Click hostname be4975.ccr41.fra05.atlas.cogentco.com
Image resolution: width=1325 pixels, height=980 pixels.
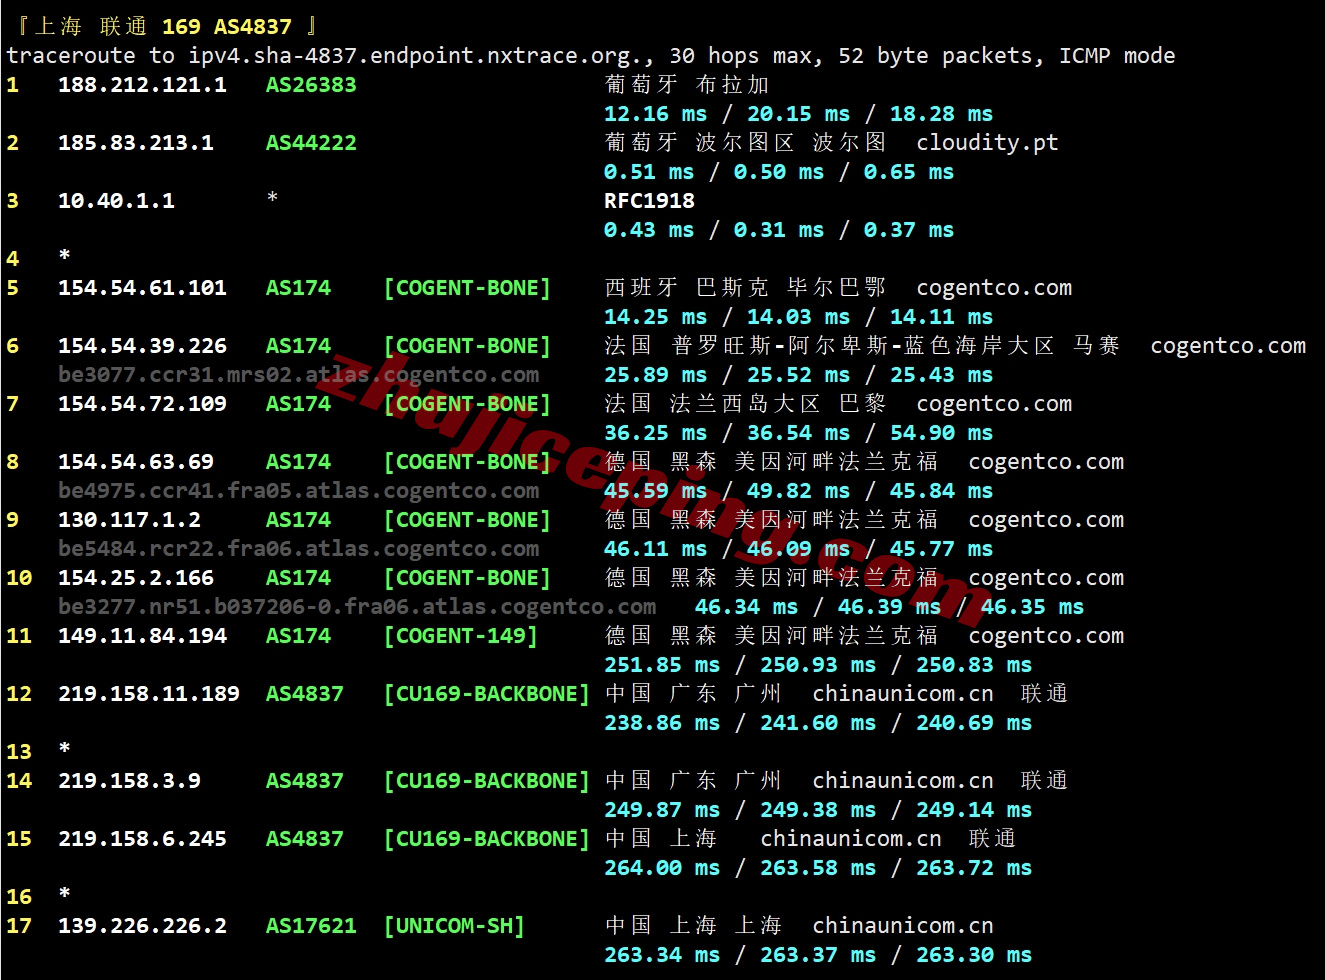tap(298, 491)
